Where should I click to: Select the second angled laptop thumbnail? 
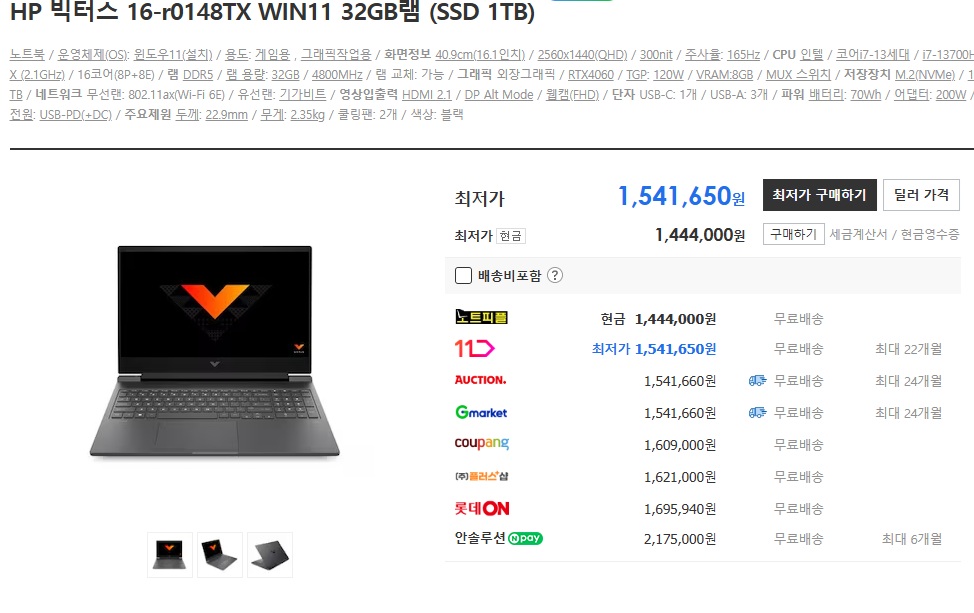click(x=220, y=555)
